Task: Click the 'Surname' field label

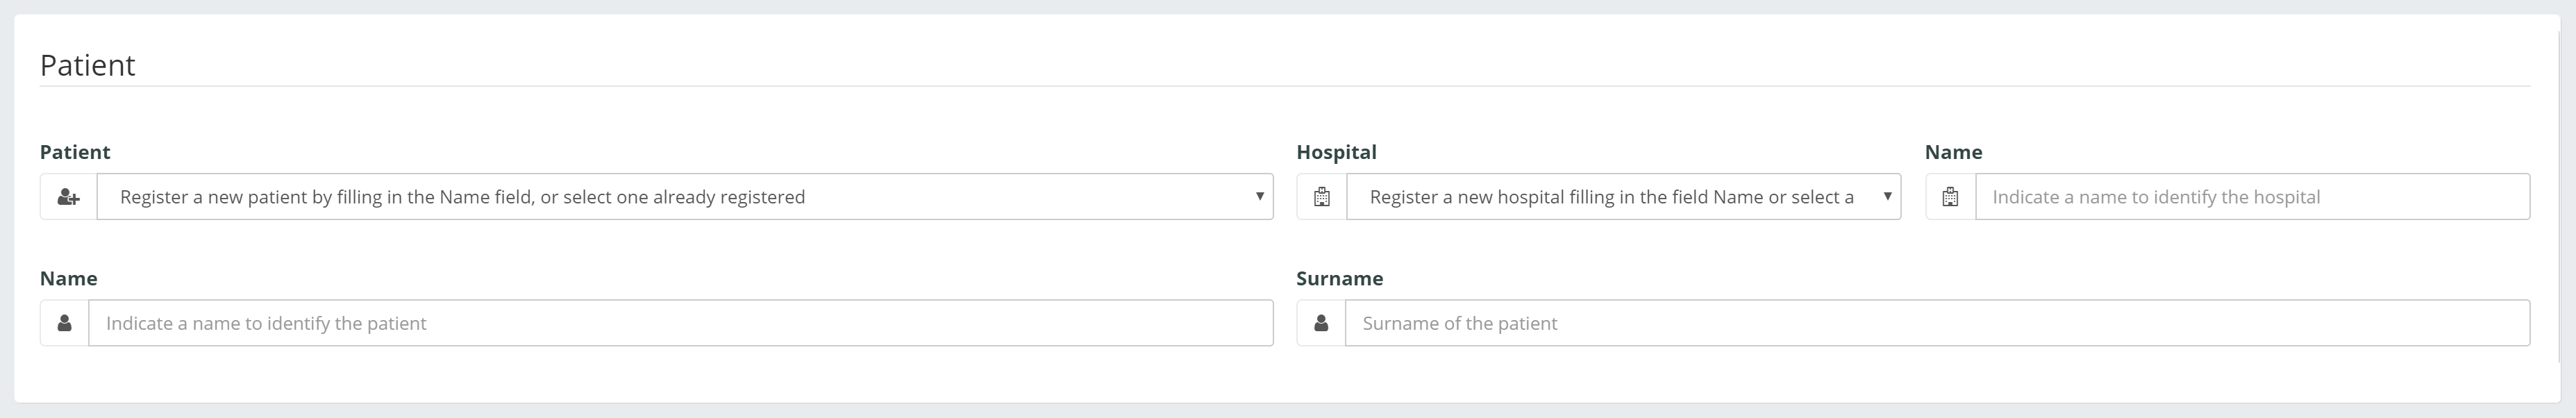Action: click(x=1339, y=278)
